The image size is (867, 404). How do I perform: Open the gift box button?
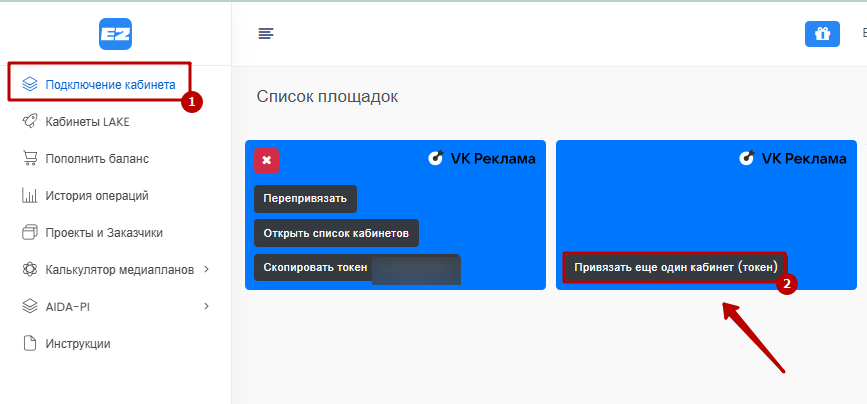pos(822,34)
